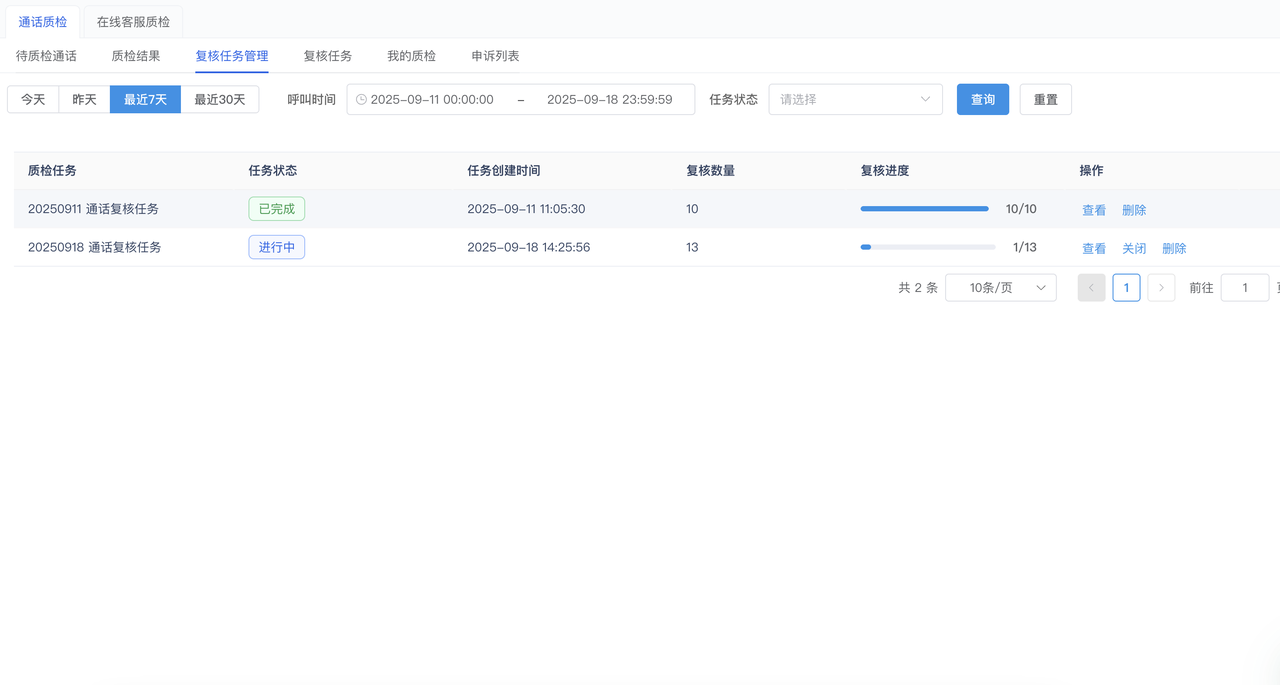Select the 今天 quick date filter
1280x685 pixels.
(x=33, y=100)
